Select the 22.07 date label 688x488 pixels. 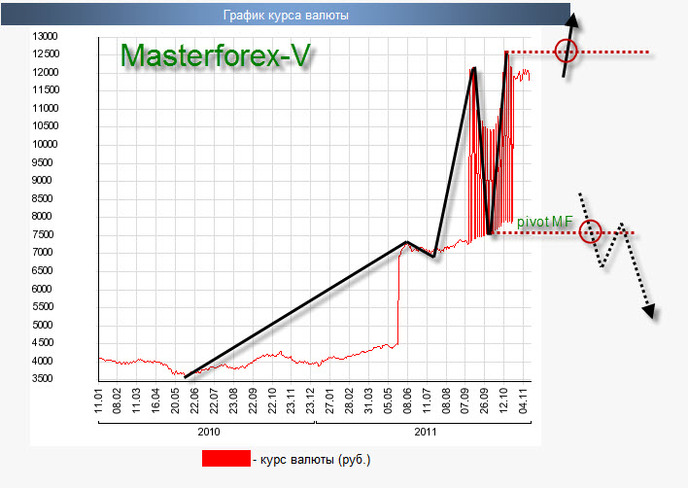[214, 400]
